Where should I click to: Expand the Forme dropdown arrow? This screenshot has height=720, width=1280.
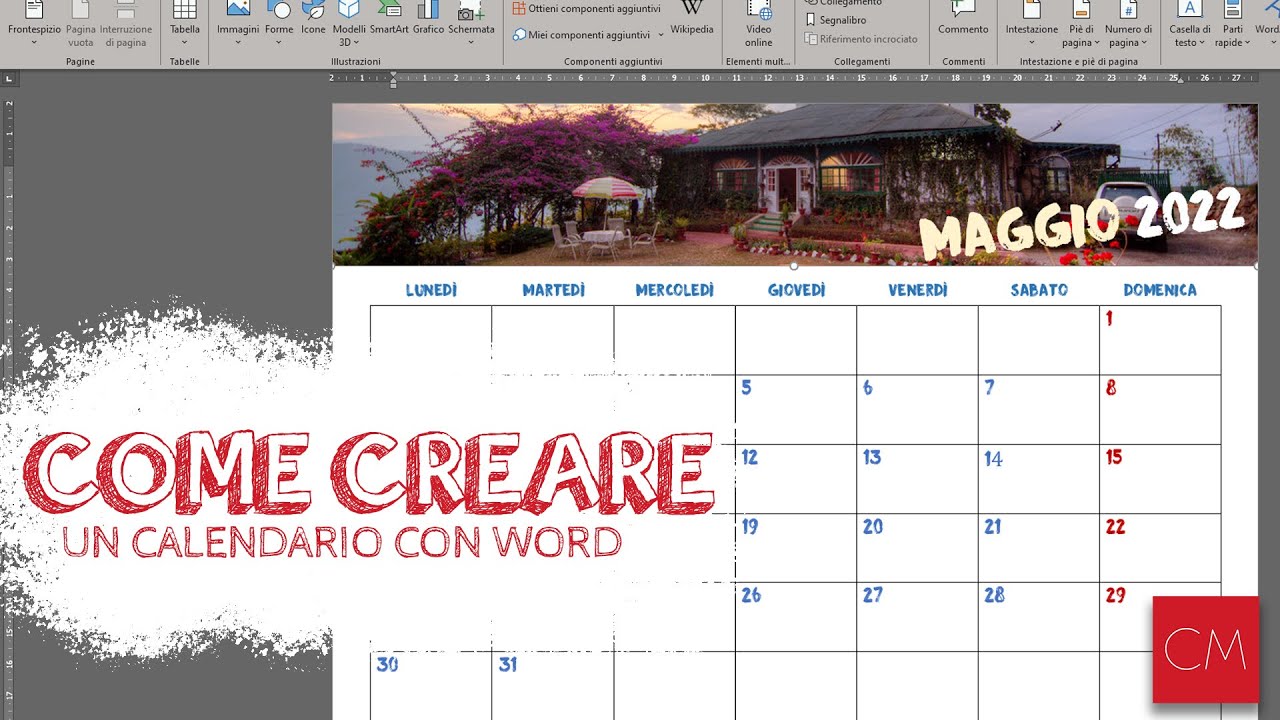(279, 43)
